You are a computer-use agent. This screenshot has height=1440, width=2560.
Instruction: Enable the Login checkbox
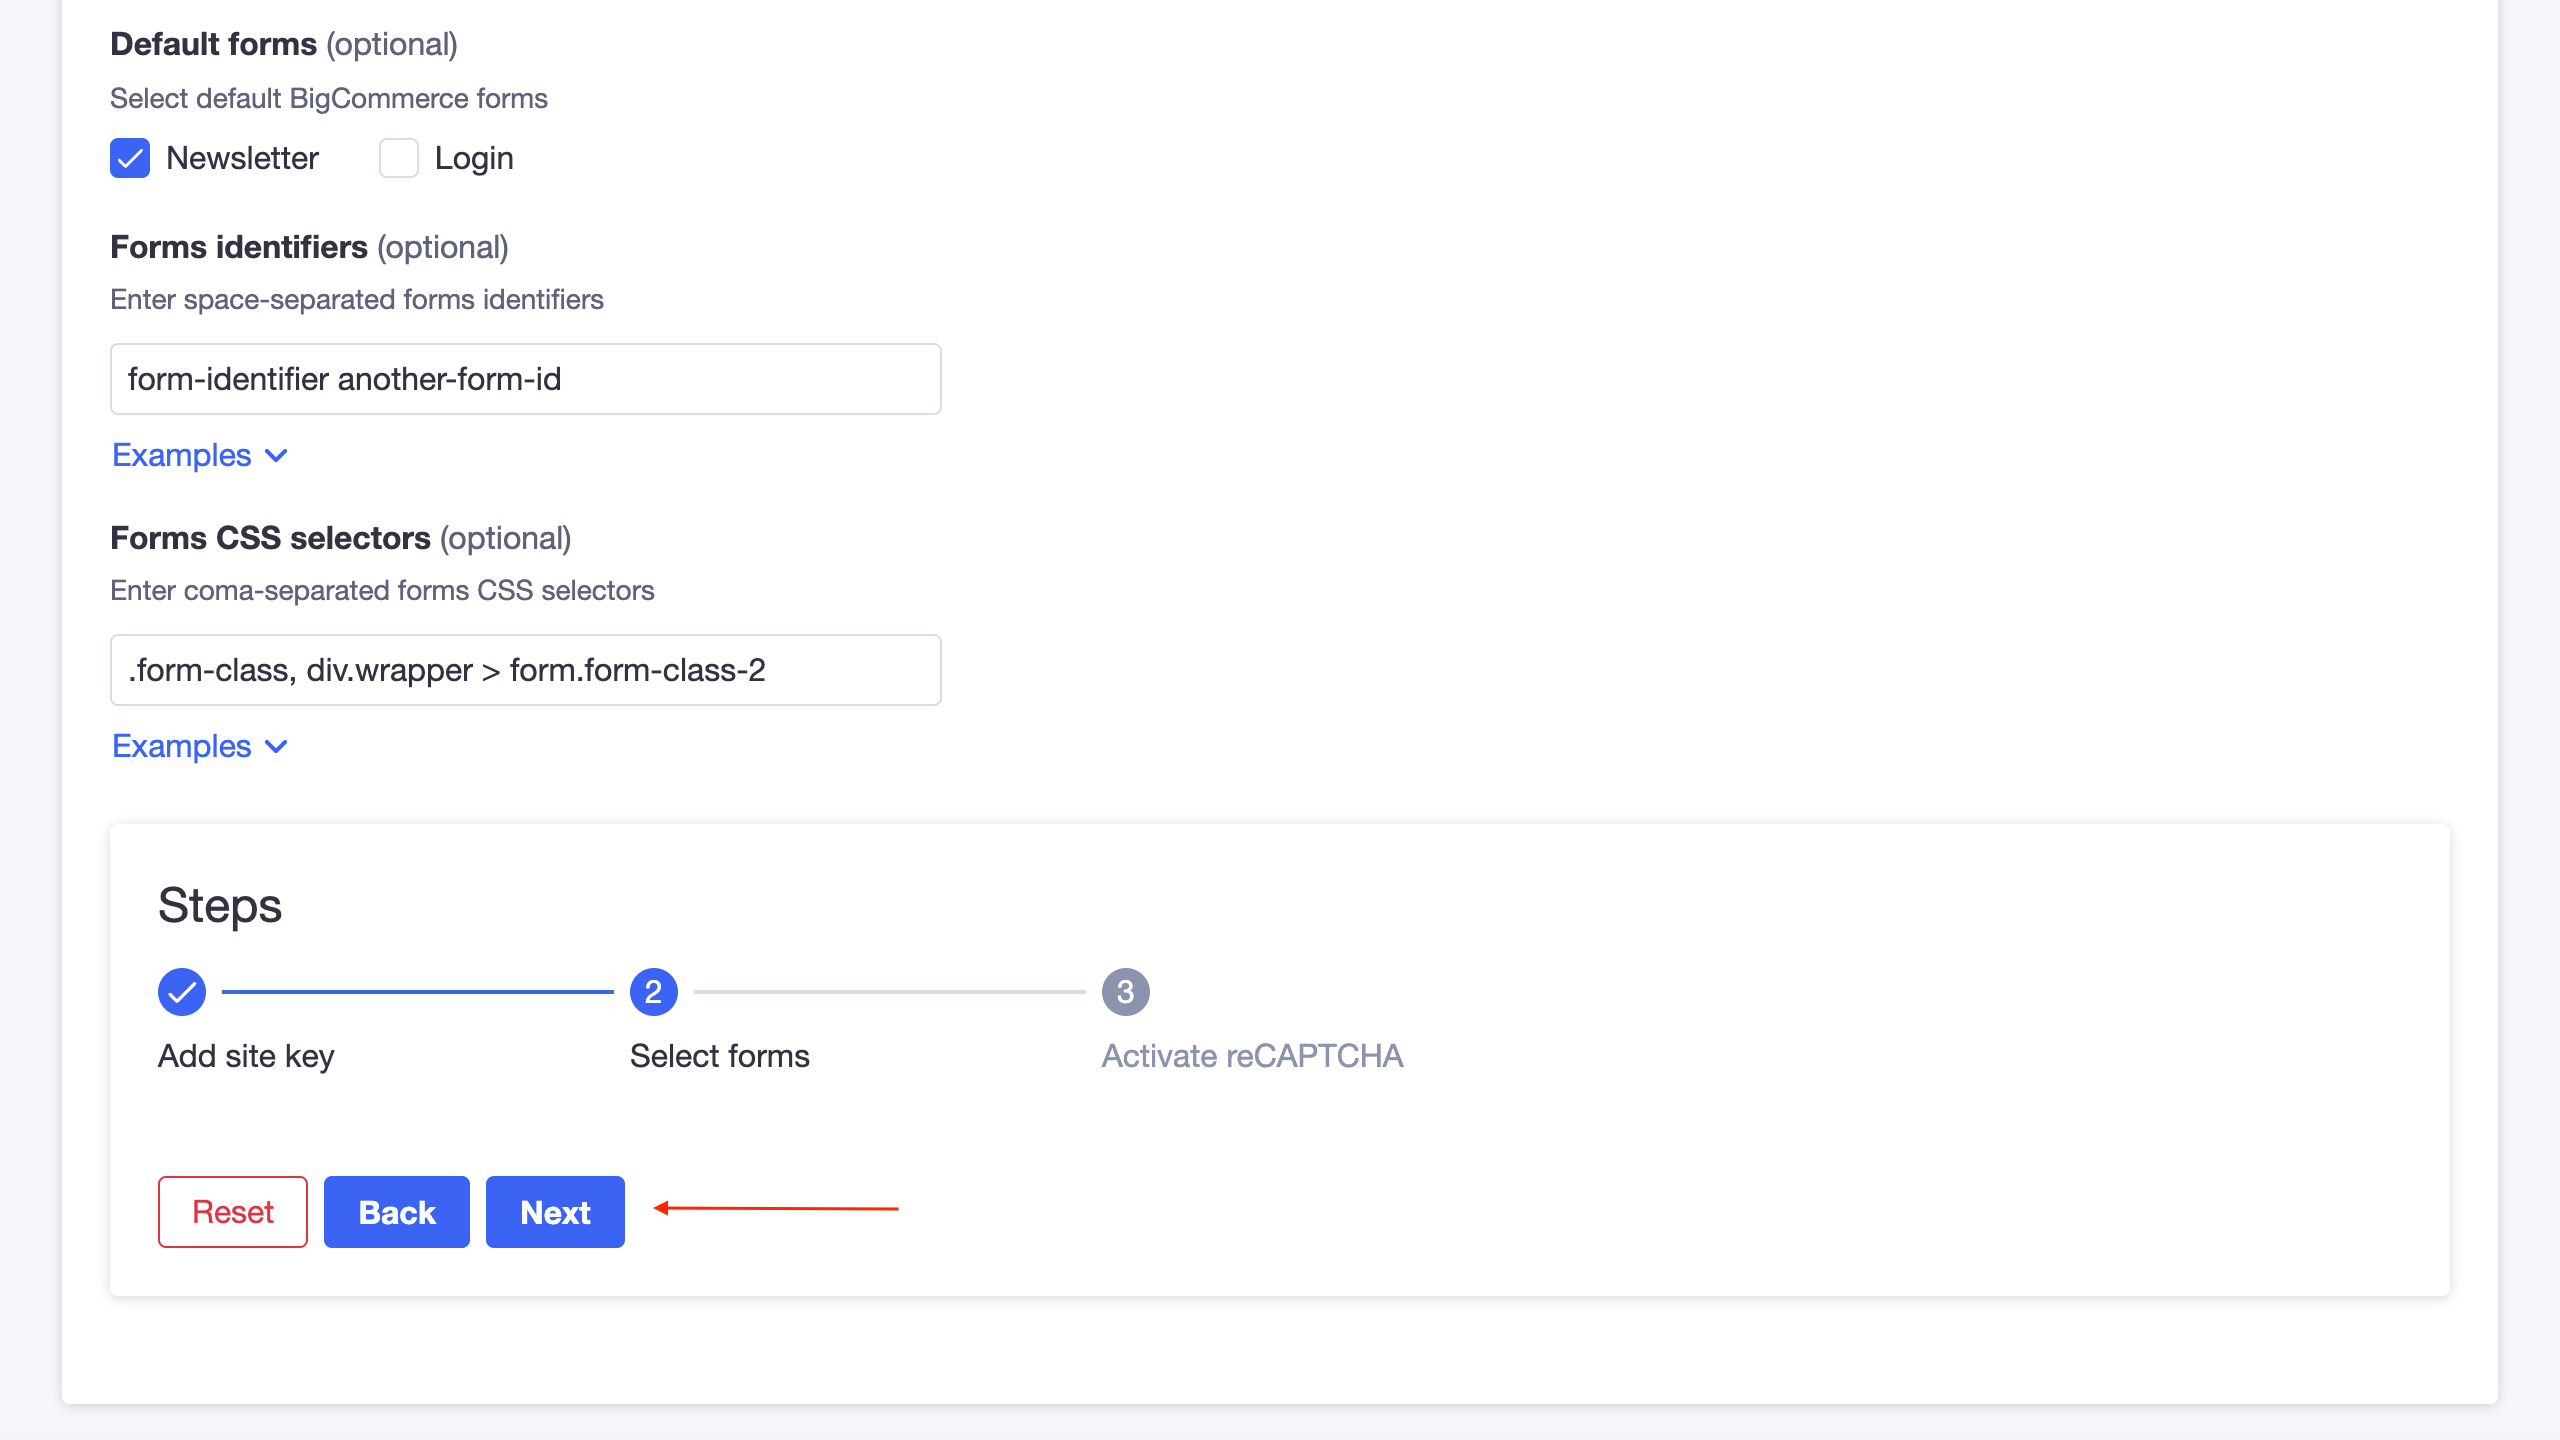(398, 158)
